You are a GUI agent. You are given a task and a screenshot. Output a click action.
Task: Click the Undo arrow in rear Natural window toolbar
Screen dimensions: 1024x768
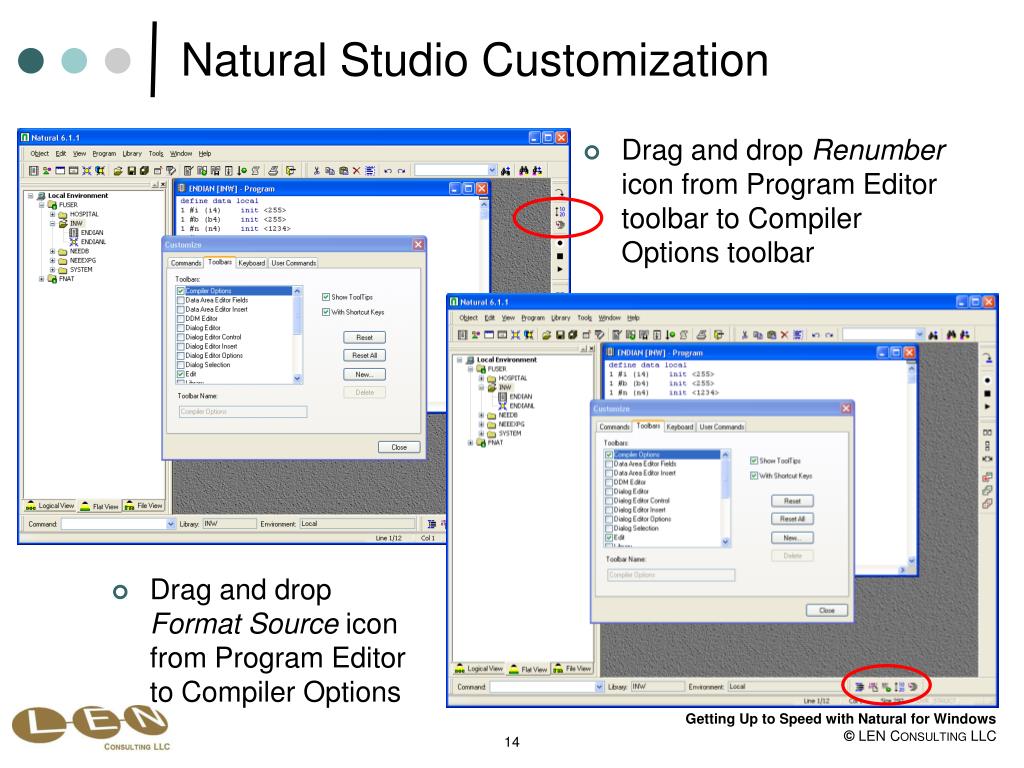click(x=388, y=171)
